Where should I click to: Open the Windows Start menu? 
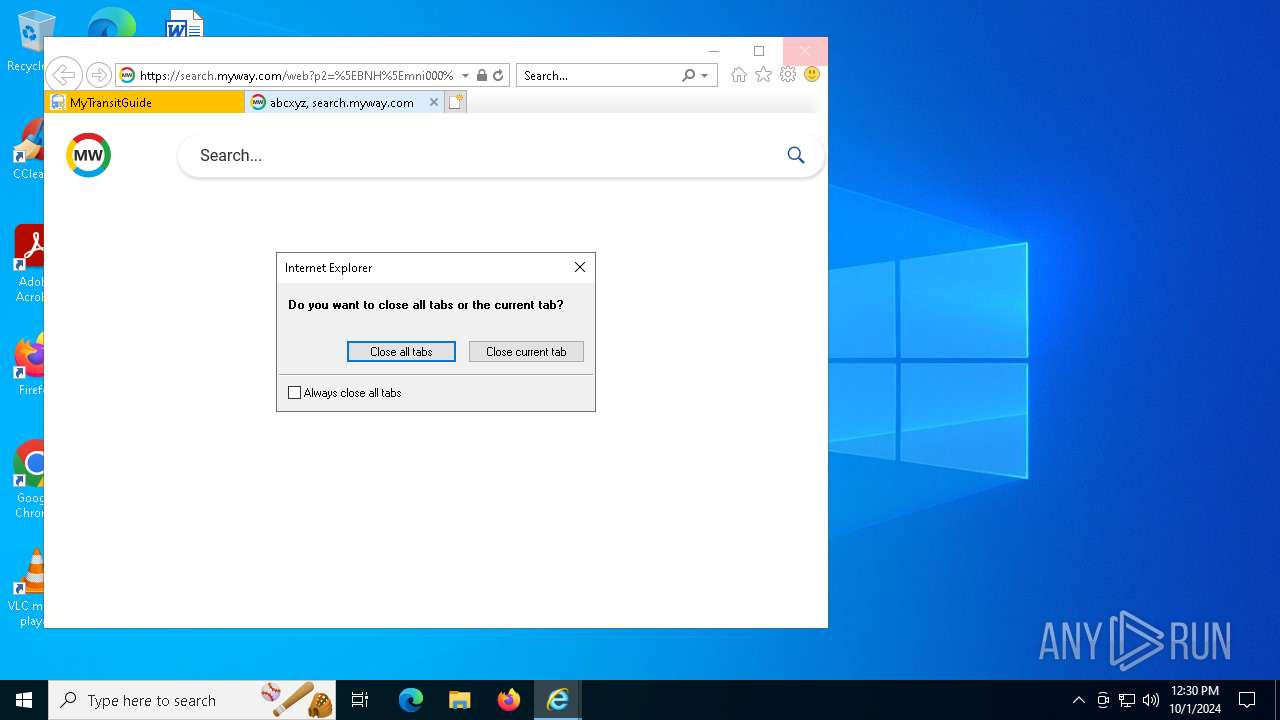(x=24, y=700)
